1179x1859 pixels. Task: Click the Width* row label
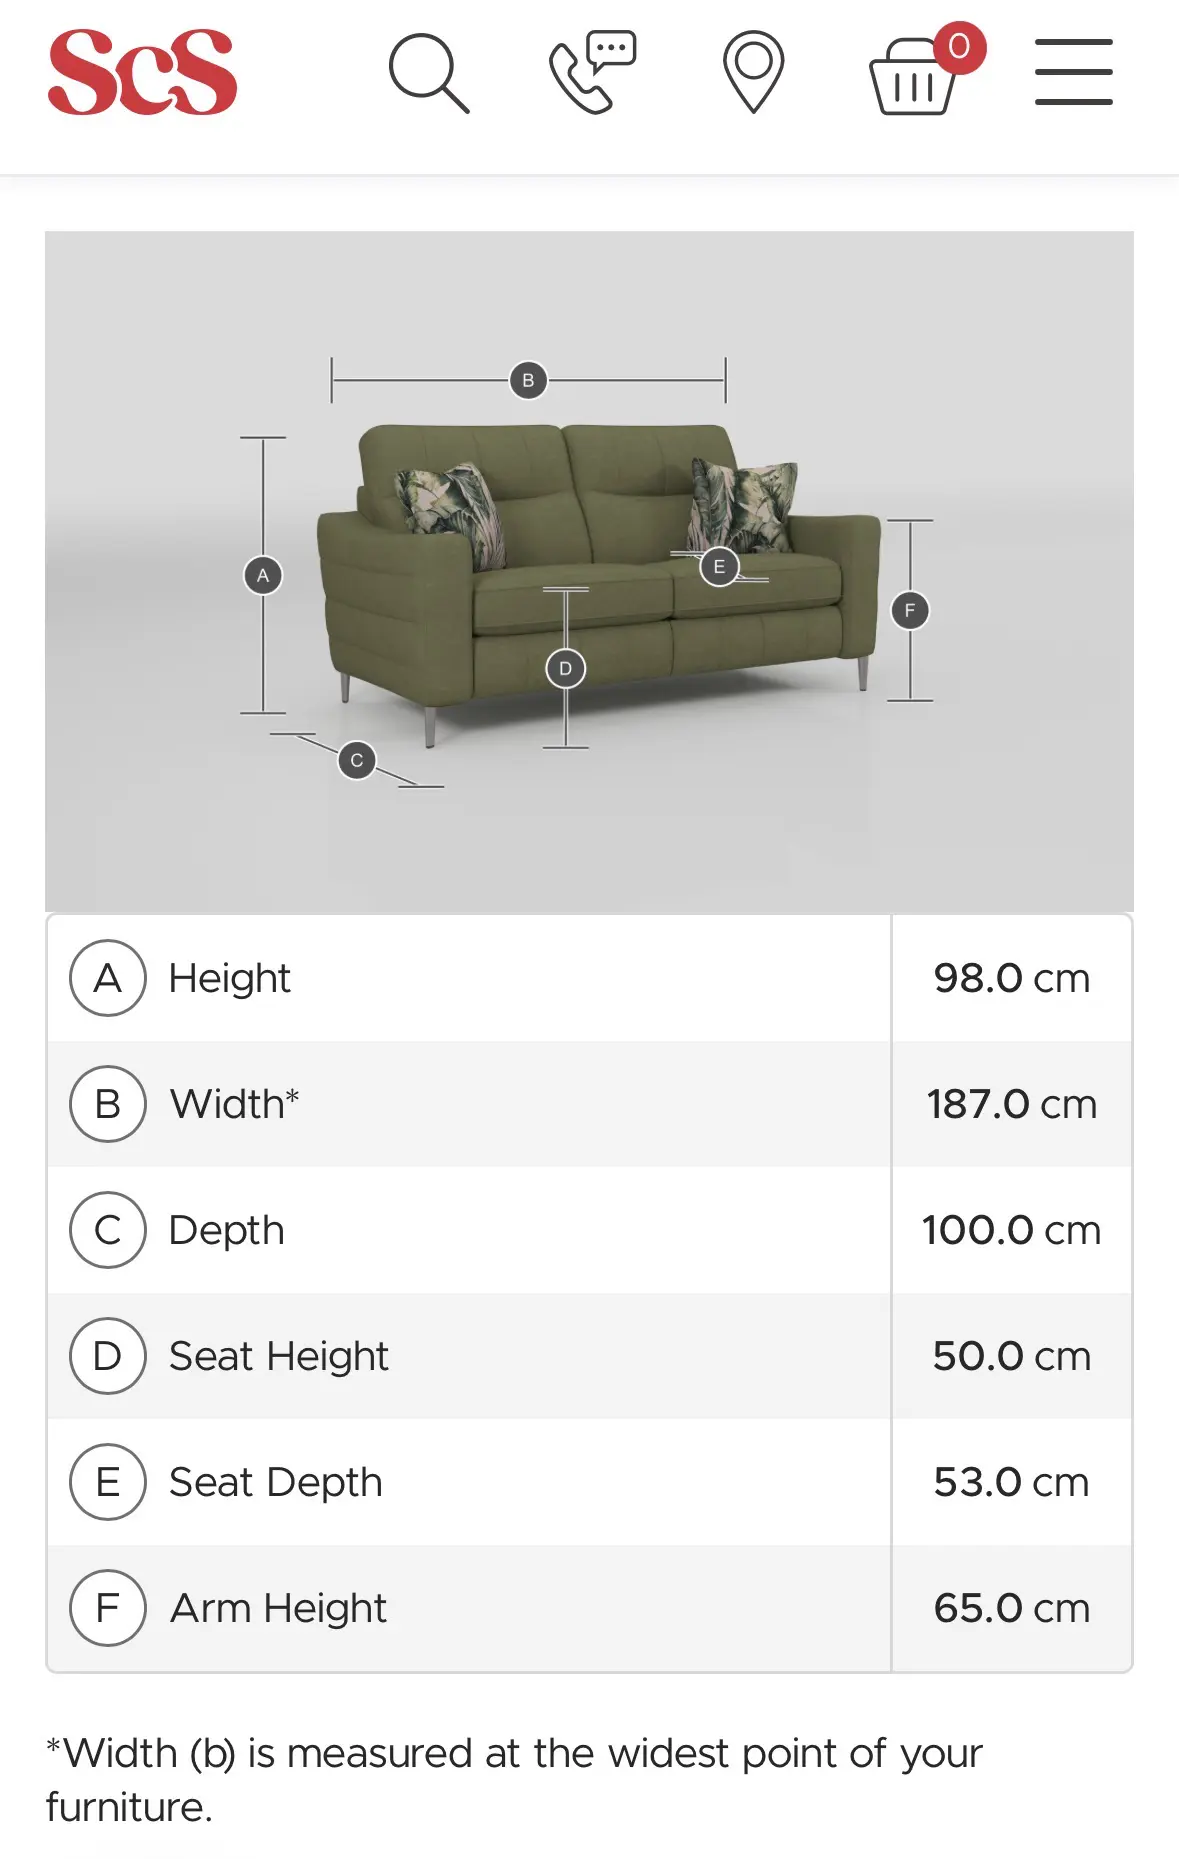click(x=234, y=1104)
